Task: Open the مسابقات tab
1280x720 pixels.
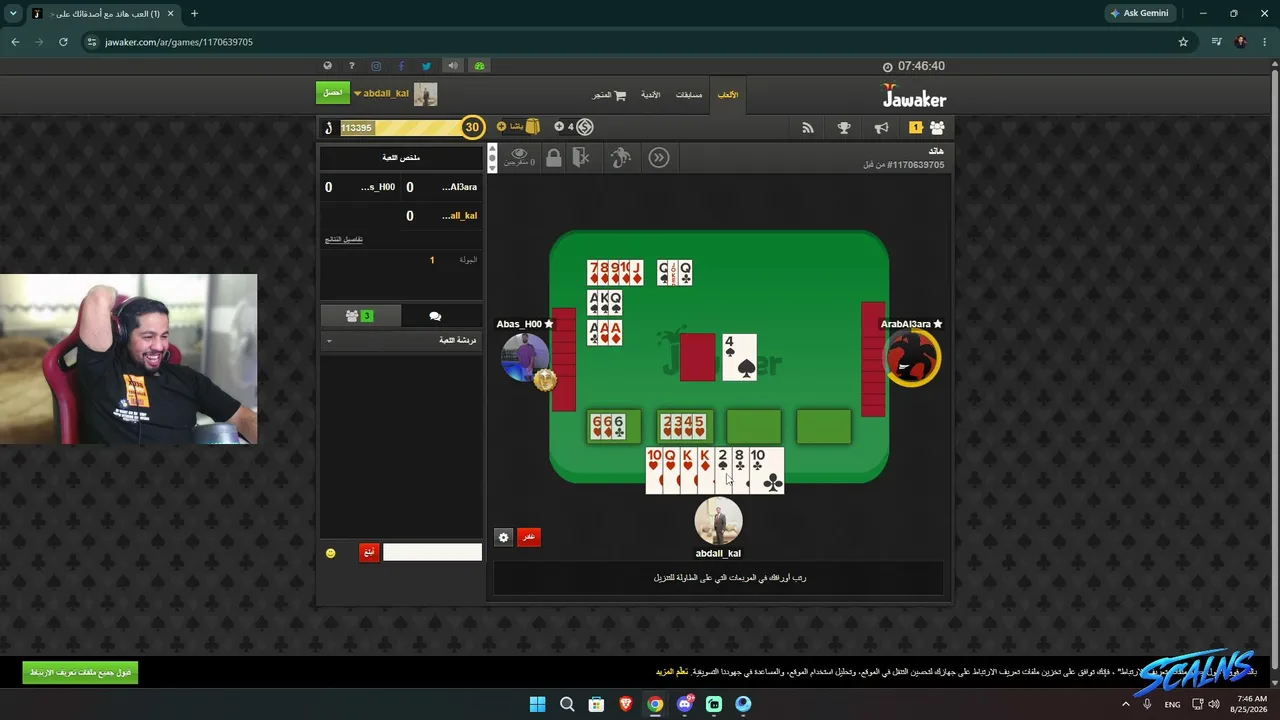Action: point(689,95)
